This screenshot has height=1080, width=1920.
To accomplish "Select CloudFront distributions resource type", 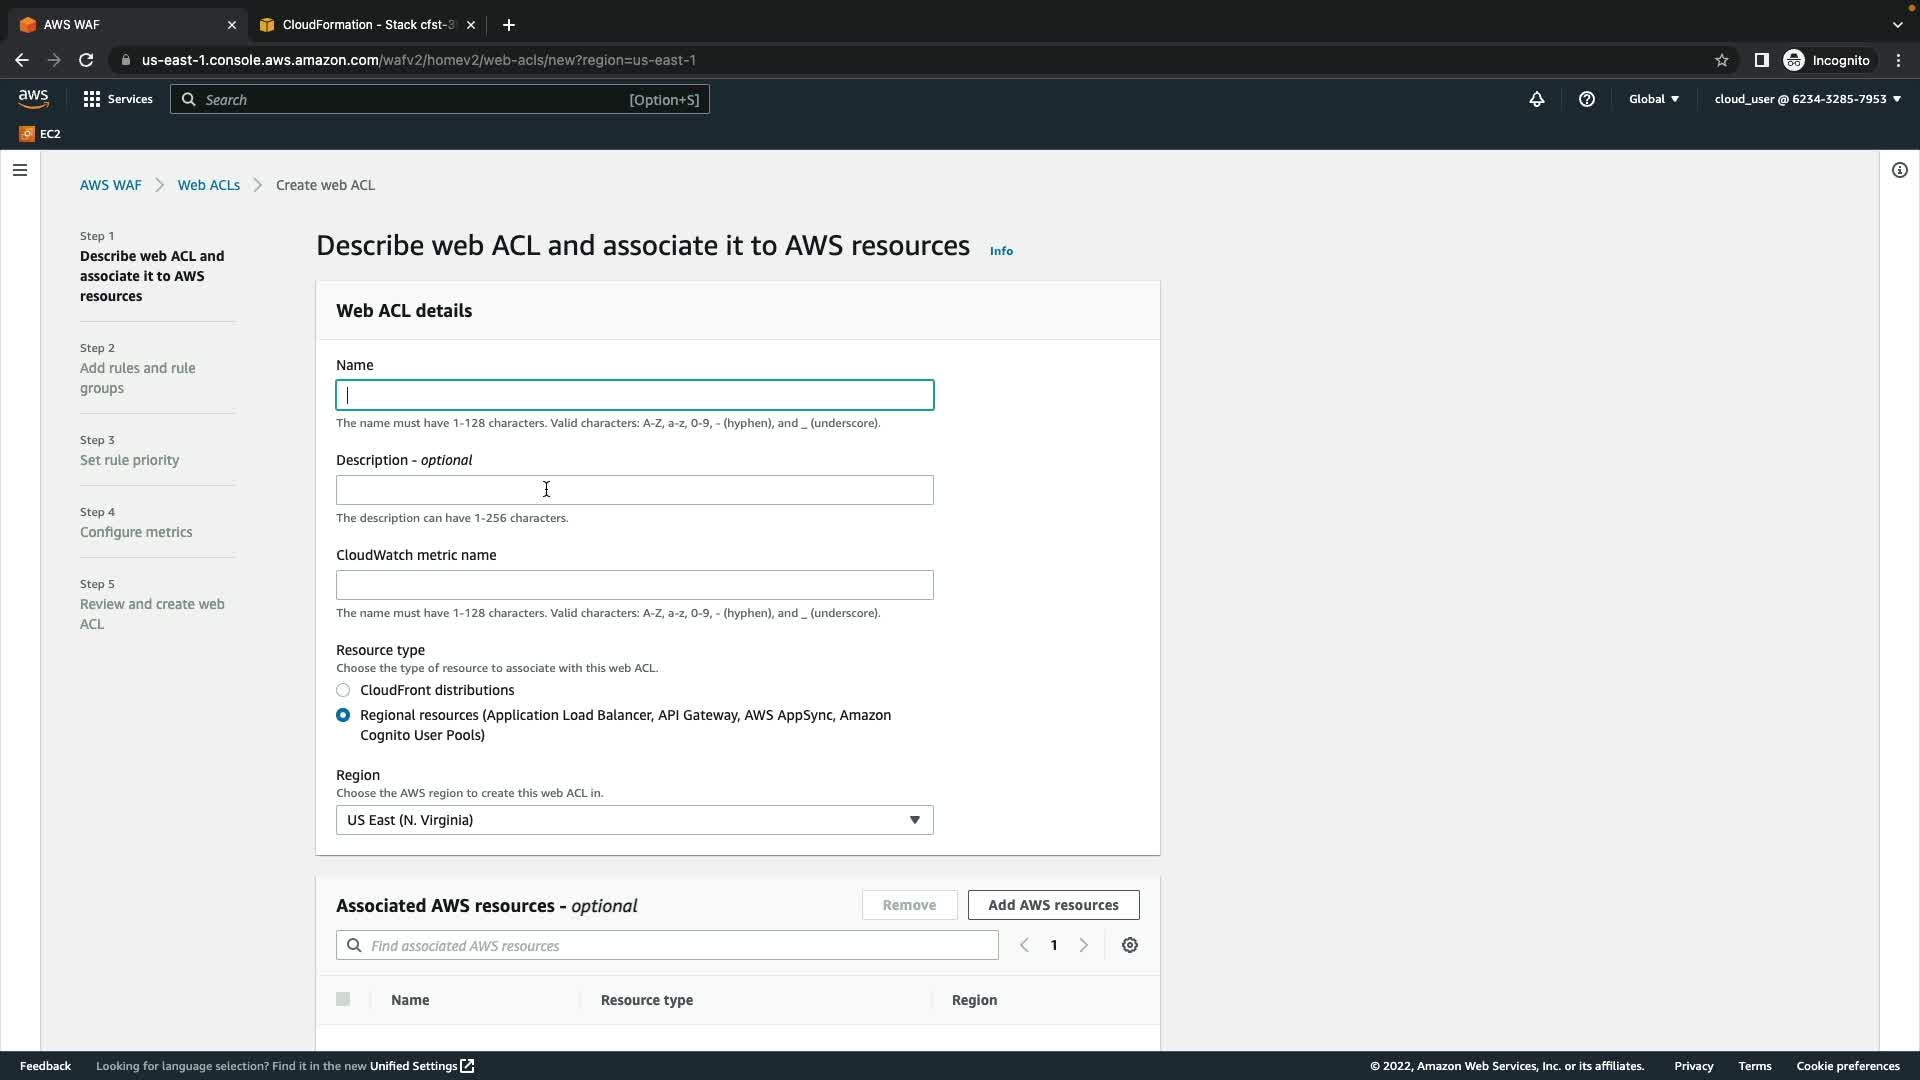I will 343,690.
